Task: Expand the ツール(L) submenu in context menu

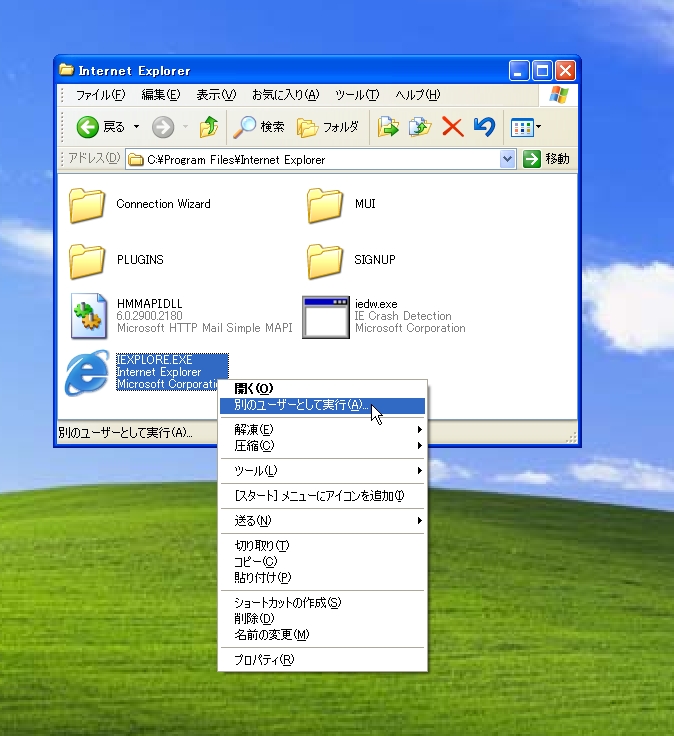Action: tap(322, 470)
